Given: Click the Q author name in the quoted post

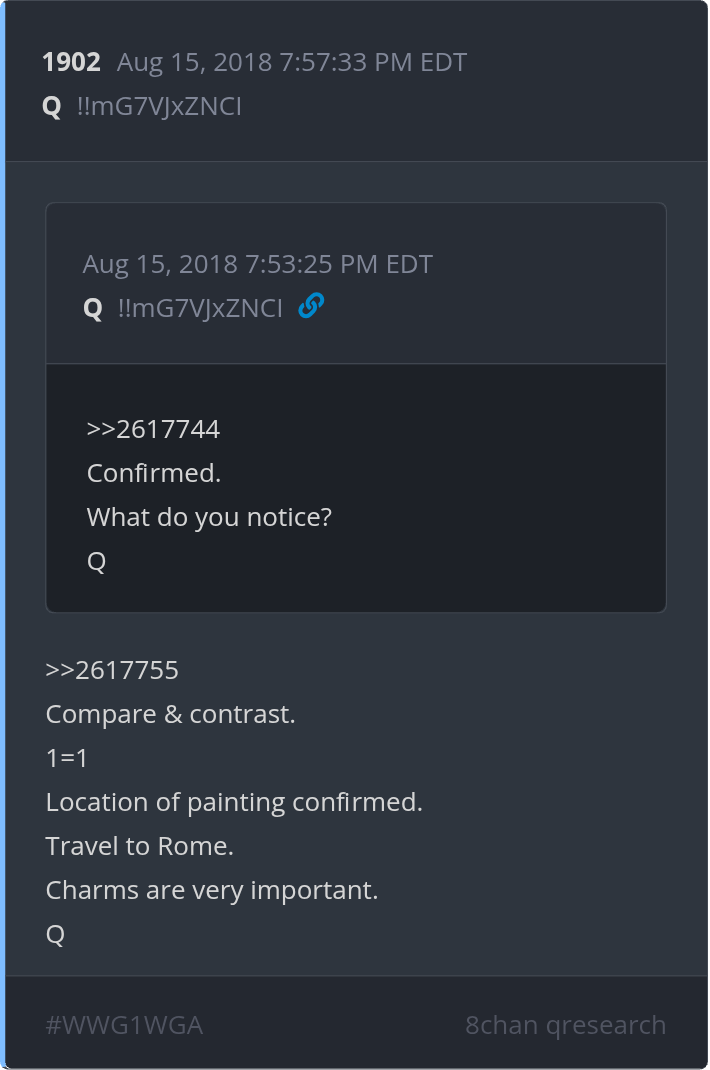Looking at the screenshot, I should click(93, 308).
